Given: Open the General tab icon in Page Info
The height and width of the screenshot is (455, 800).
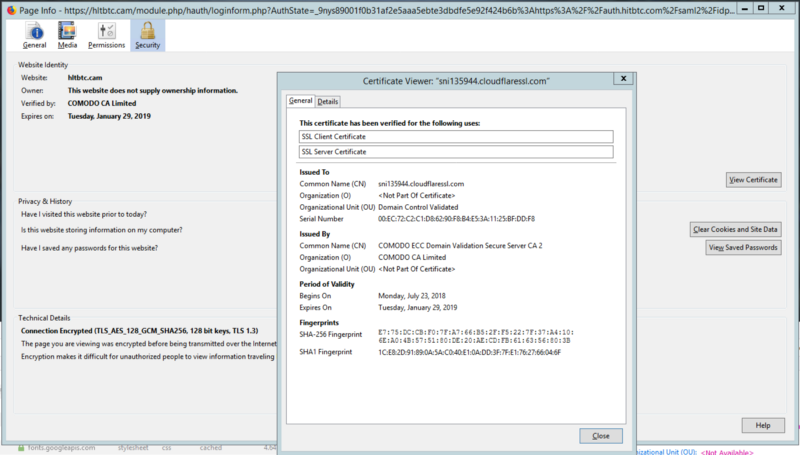Looking at the screenshot, I should [x=34, y=35].
